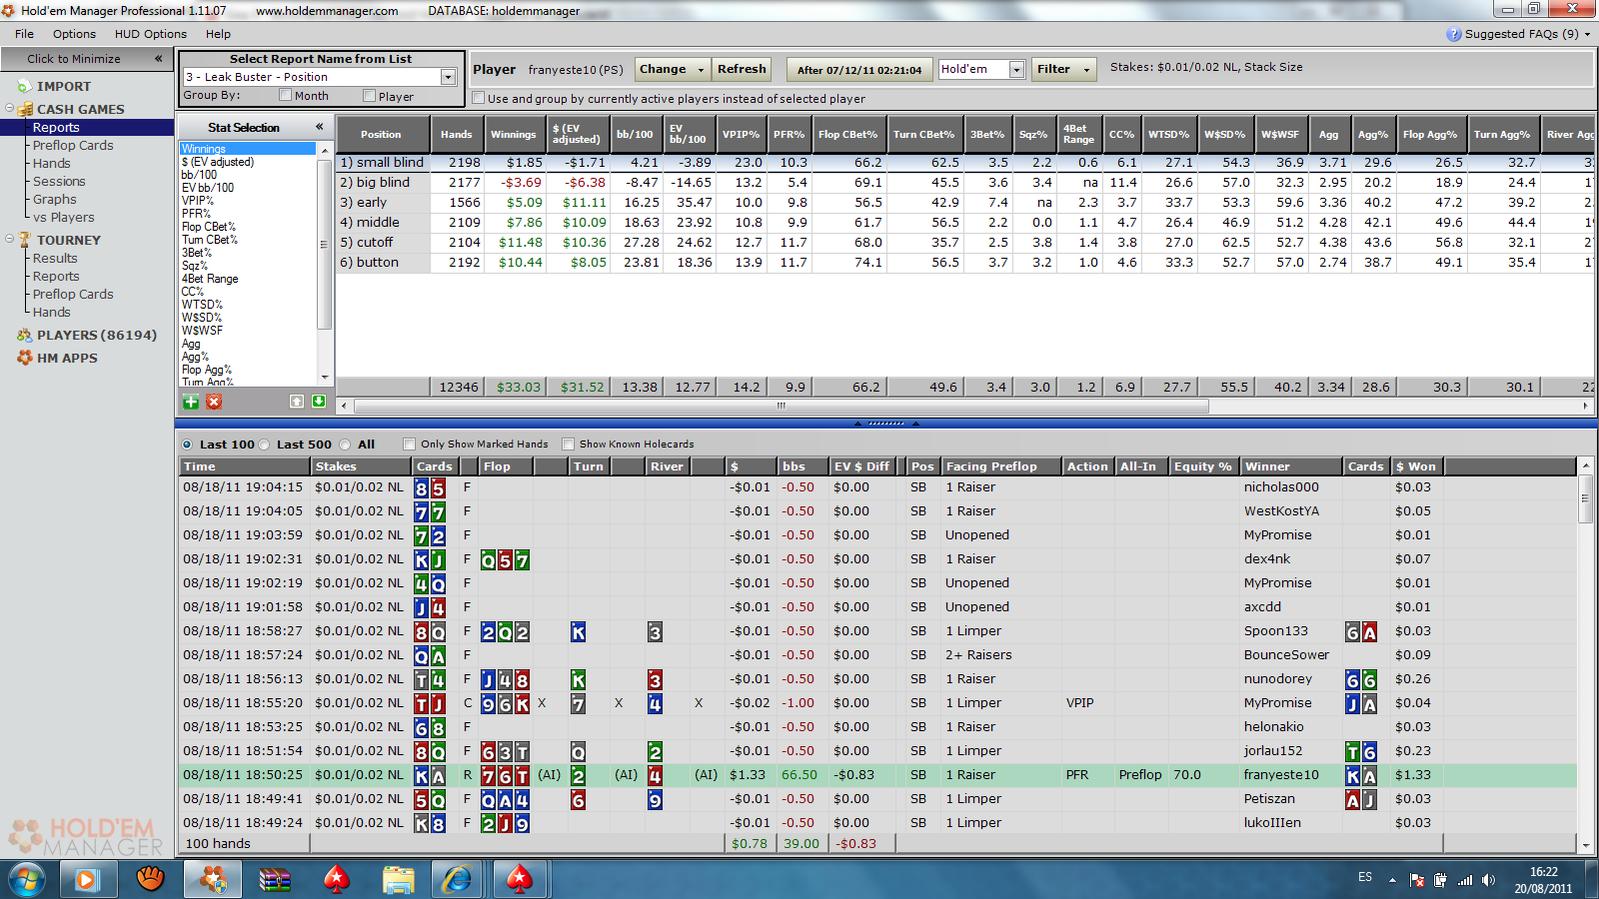1599x899 pixels.
Task: Open the IMPORT section icon
Action: 24,86
